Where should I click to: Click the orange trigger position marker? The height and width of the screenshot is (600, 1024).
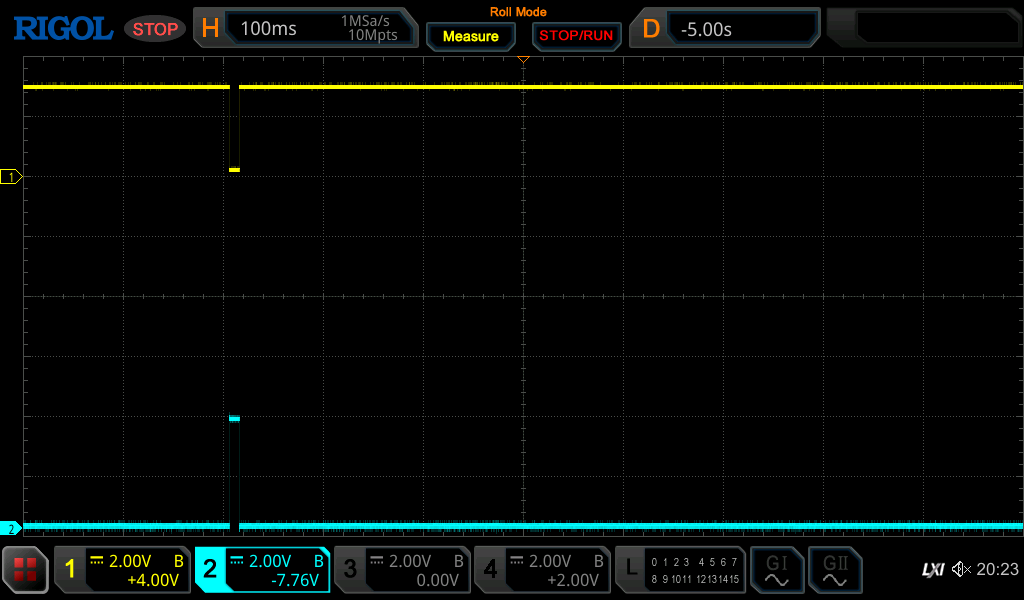[523, 59]
